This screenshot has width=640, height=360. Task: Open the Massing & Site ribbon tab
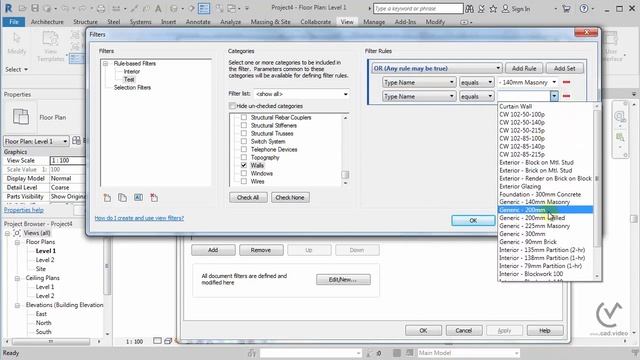tap(270, 22)
